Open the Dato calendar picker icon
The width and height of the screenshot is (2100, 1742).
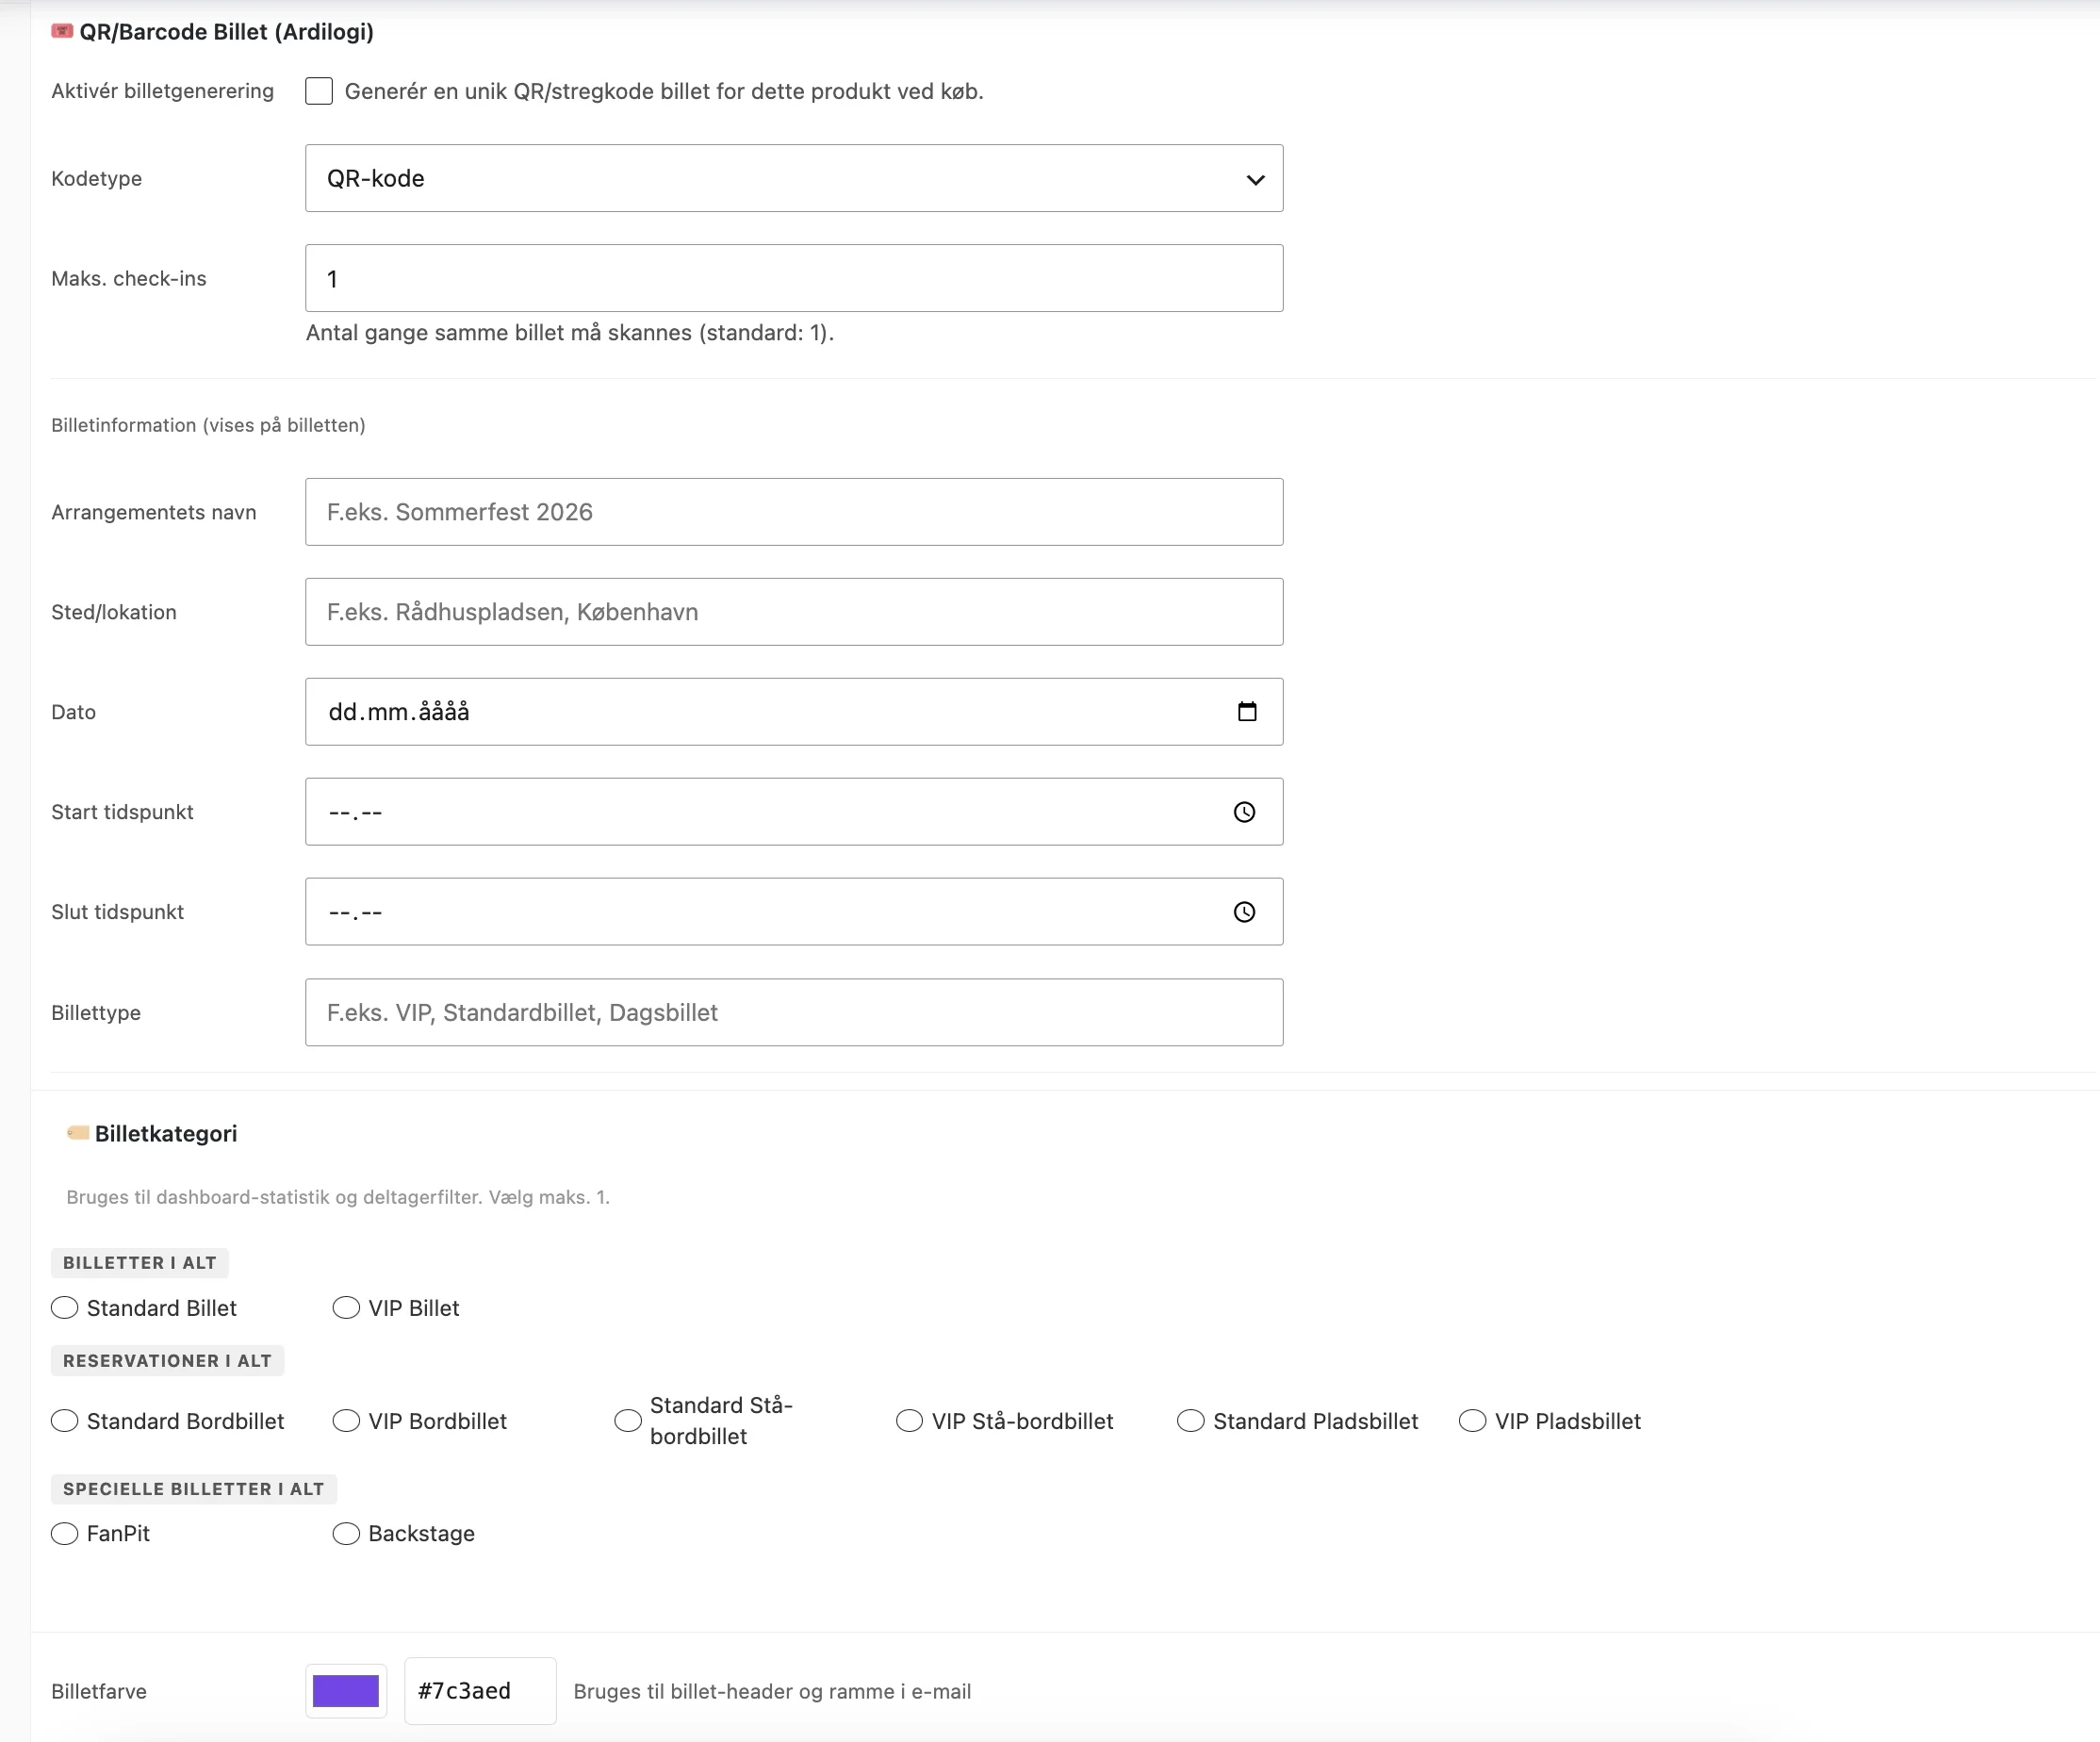pos(1246,711)
